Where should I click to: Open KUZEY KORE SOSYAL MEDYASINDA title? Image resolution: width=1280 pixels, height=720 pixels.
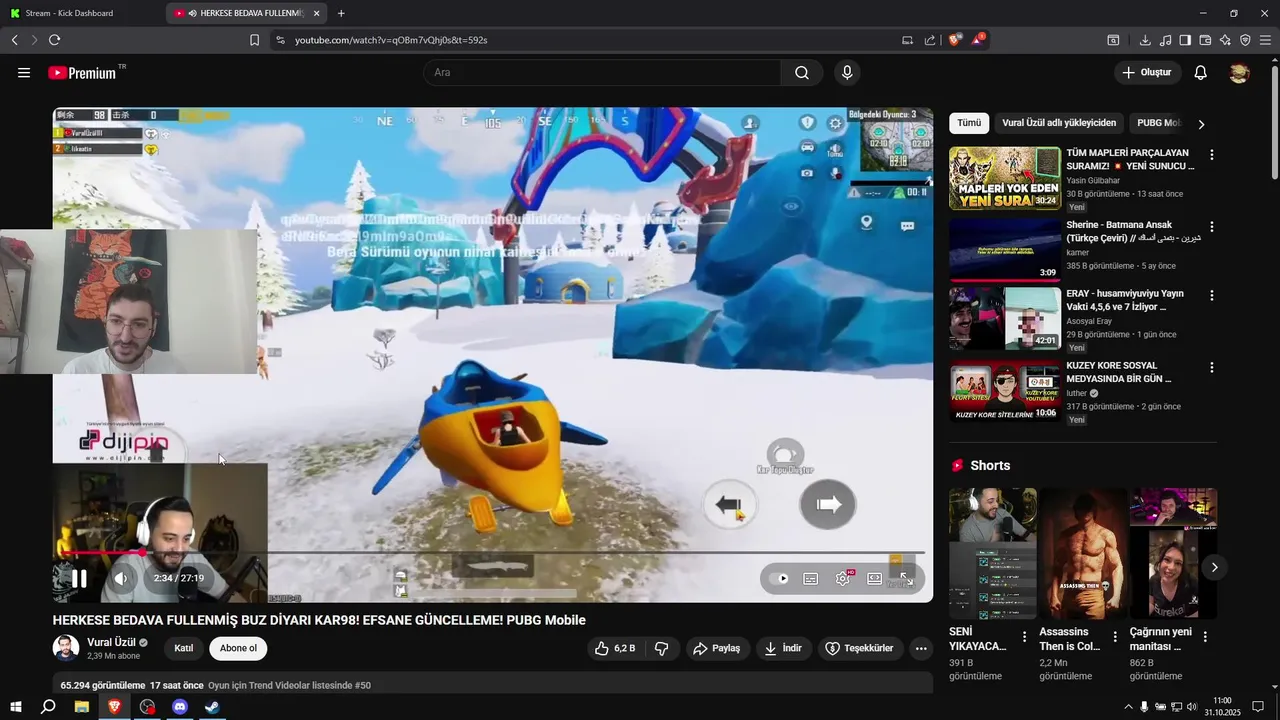(1118, 372)
